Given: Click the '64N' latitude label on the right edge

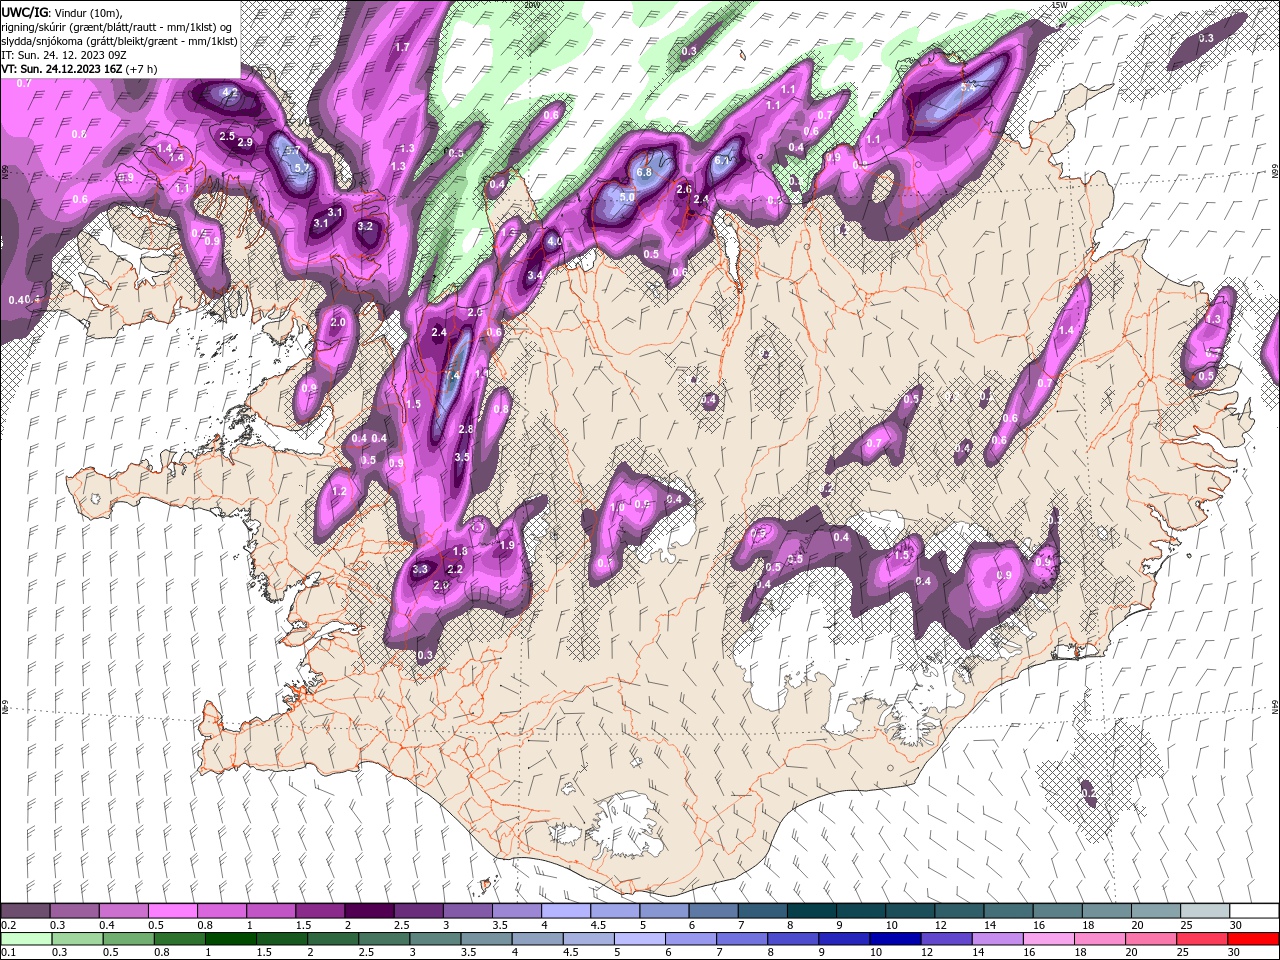Looking at the screenshot, I should (x=1275, y=707).
